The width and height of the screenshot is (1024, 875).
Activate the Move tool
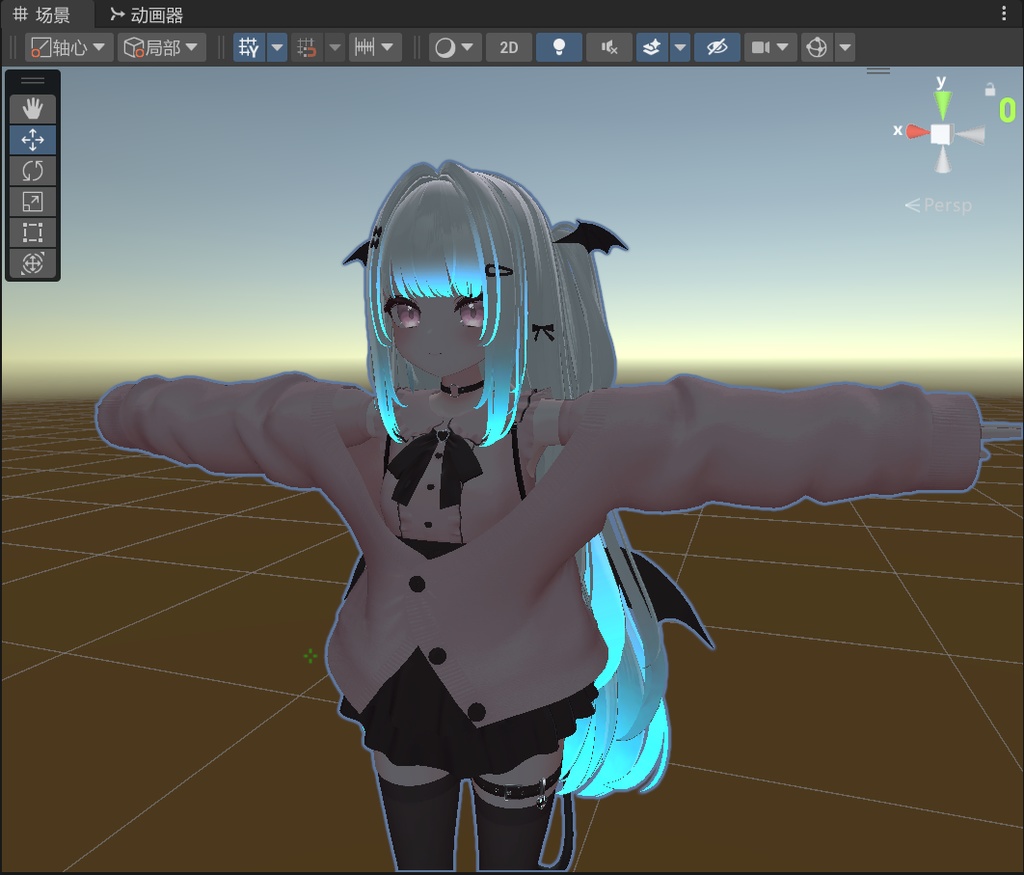tap(33, 139)
